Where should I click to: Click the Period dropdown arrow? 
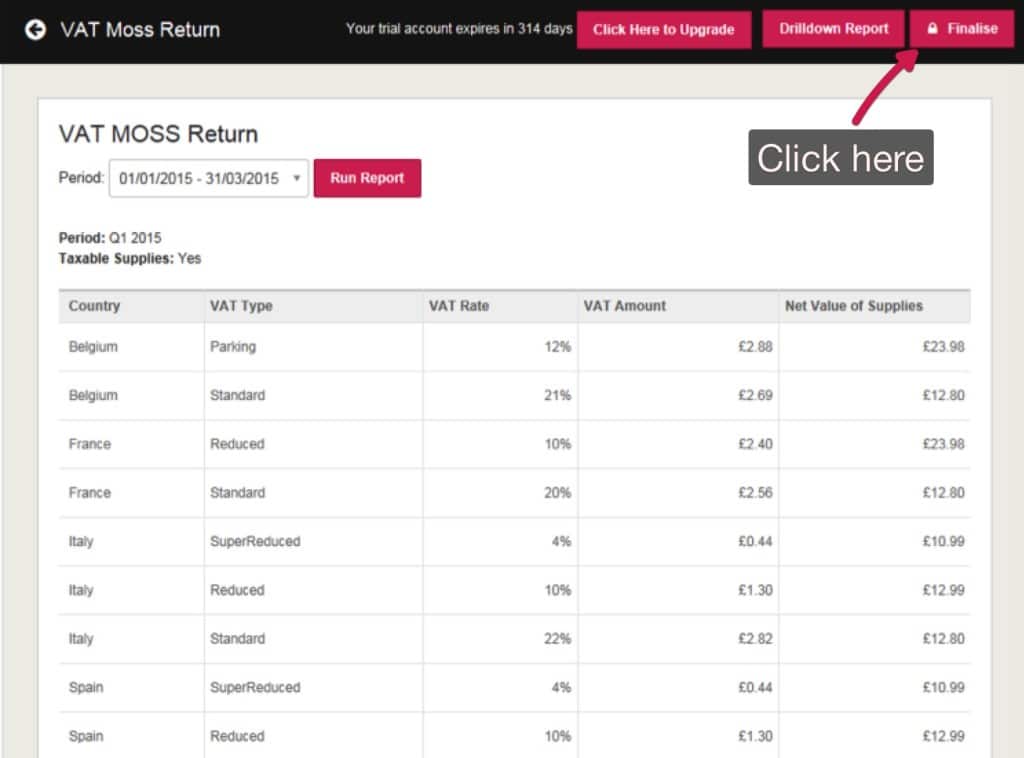click(x=296, y=178)
